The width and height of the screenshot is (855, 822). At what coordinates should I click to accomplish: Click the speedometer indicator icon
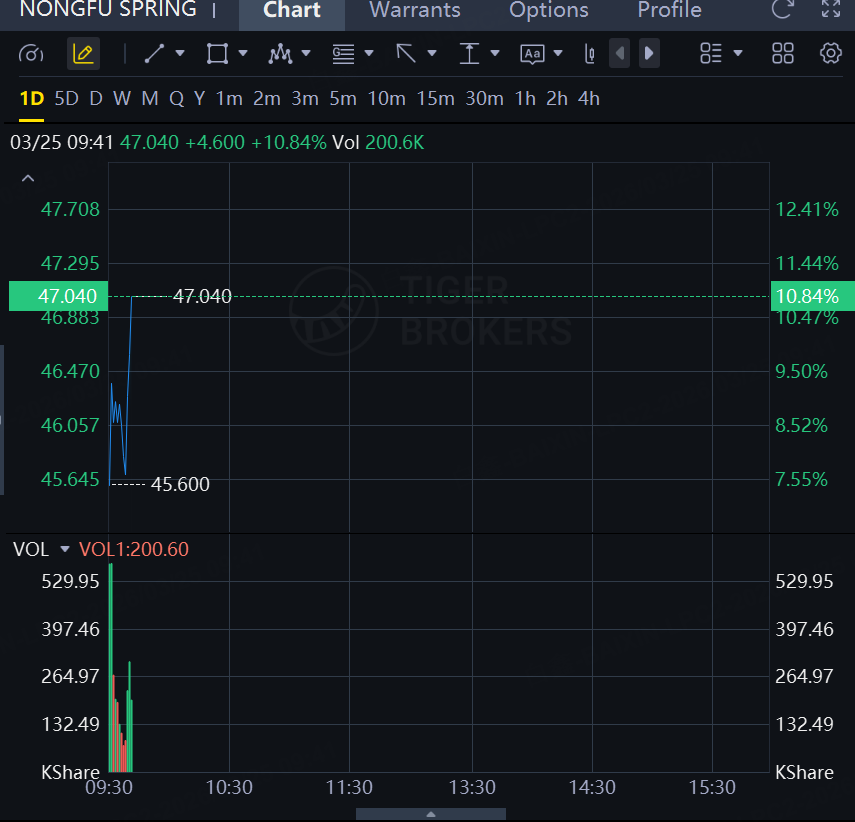click(x=31, y=54)
